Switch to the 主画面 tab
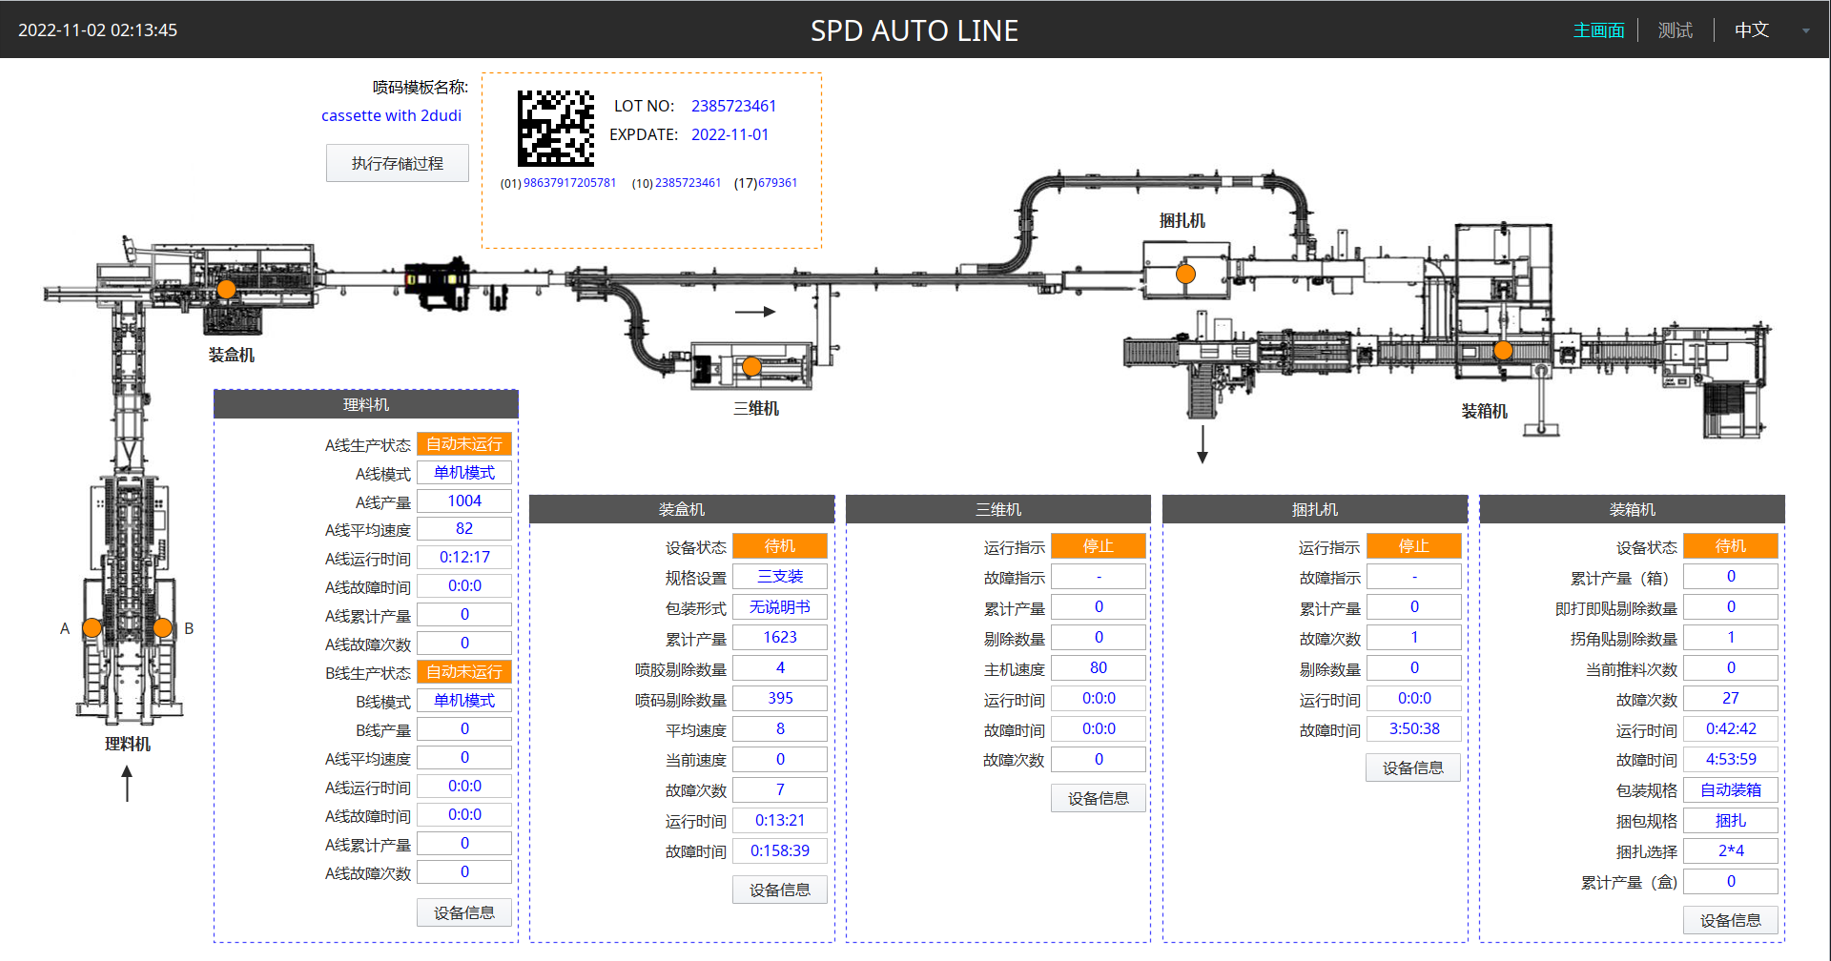The width and height of the screenshot is (1831, 961). (x=1598, y=31)
